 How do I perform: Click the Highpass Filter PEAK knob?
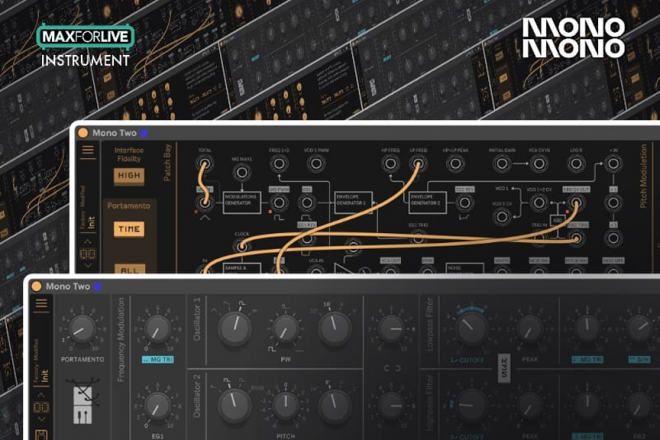tap(530, 406)
